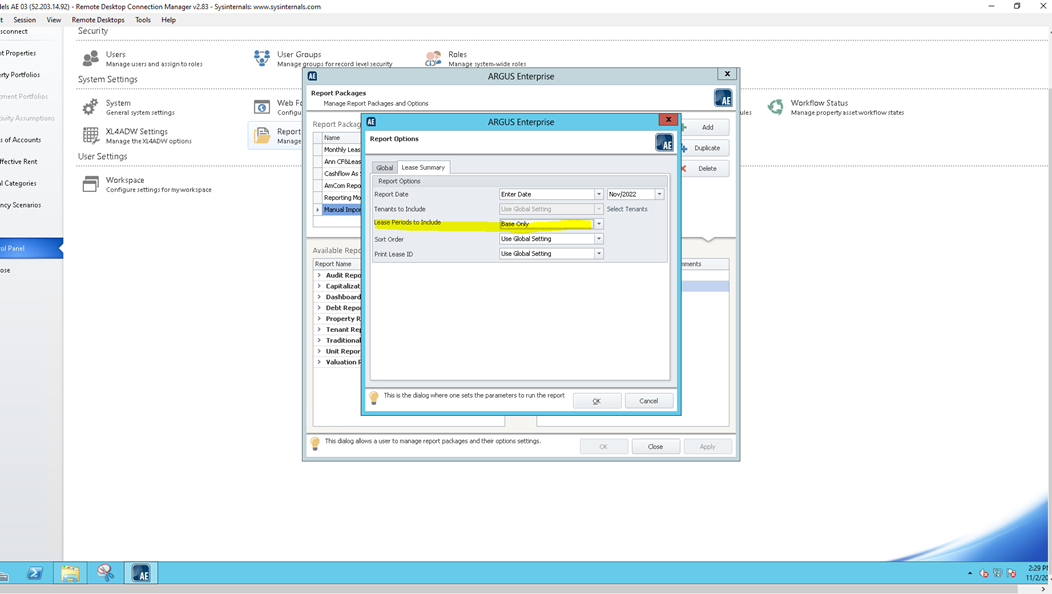Expand the Audit Reports tree node
This screenshot has height=594, width=1052.
(319, 275)
